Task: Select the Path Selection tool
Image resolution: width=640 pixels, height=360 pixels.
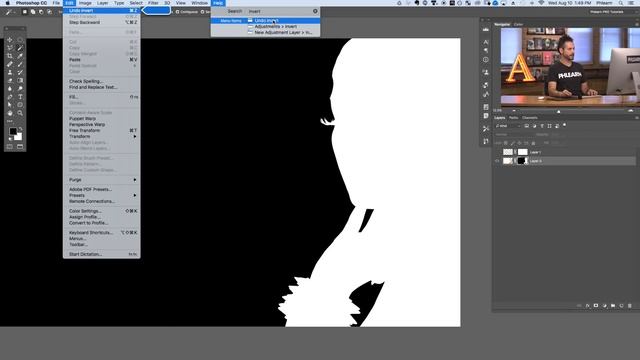Action: click(10, 105)
